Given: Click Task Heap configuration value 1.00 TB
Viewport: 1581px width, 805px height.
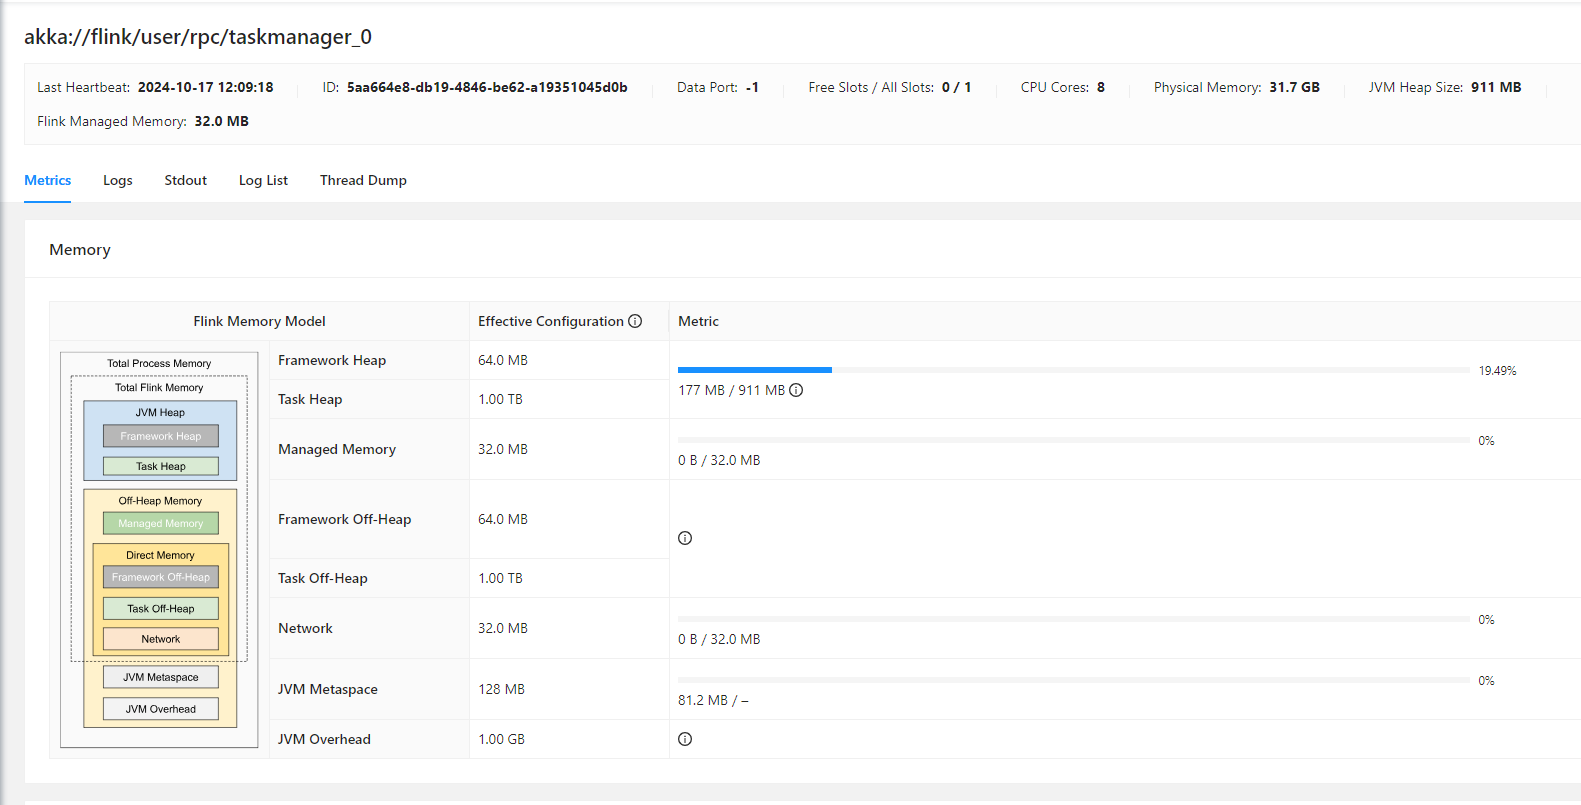Looking at the screenshot, I should 500,399.
